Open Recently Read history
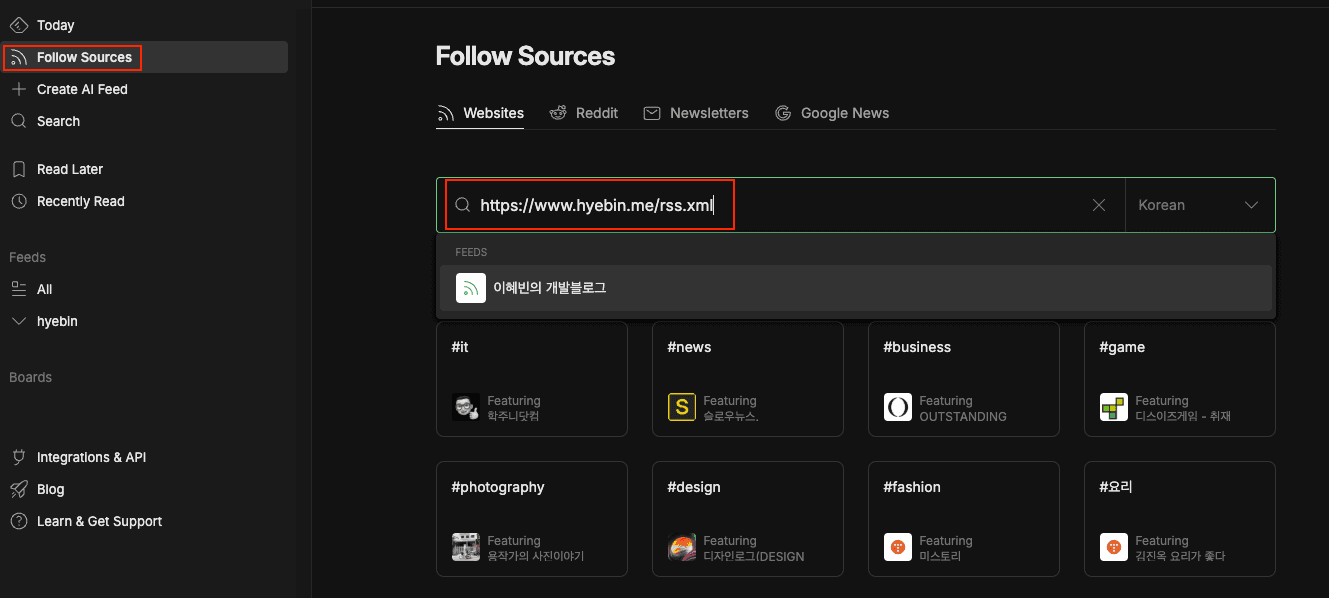The image size is (1329, 598). [x=80, y=201]
